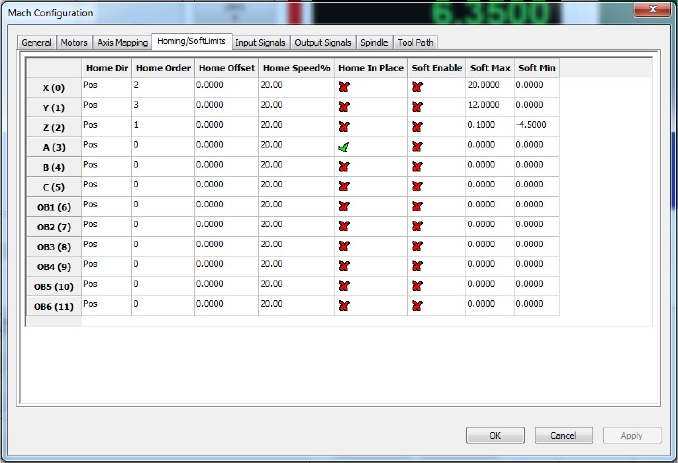This screenshot has height=463, width=678.
Task: Click the Soft Enable column header
Action: click(437, 68)
